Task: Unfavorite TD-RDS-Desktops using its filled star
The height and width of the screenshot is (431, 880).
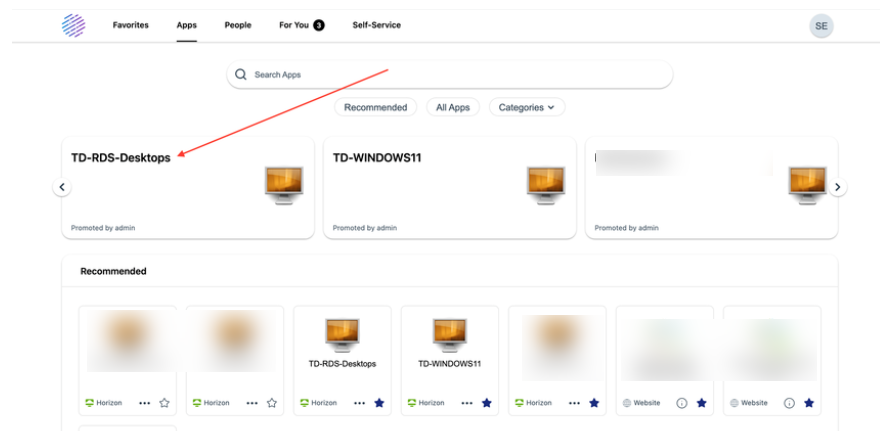Action: [x=379, y=403]
